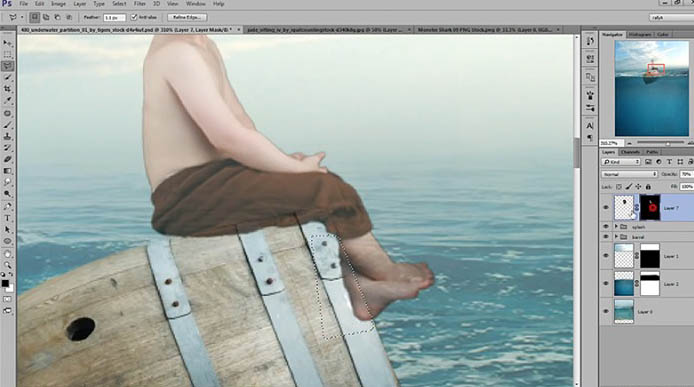Image resolution: width=694 pixels, height=387 pixels.
Task: Choose New selection mode
Action: point(35,17)
